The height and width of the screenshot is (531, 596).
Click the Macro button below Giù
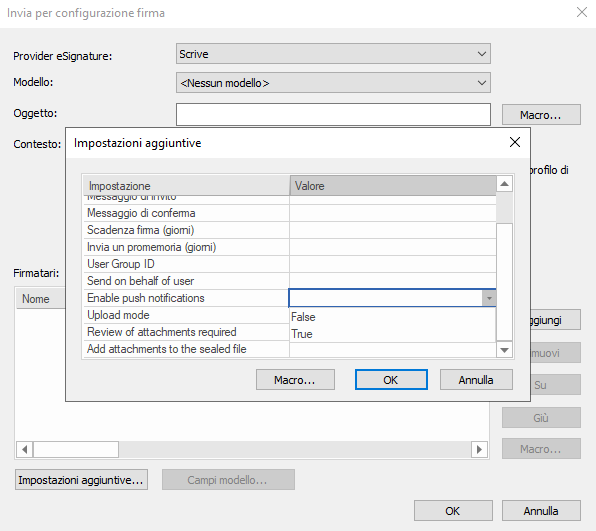coord(541,449)
